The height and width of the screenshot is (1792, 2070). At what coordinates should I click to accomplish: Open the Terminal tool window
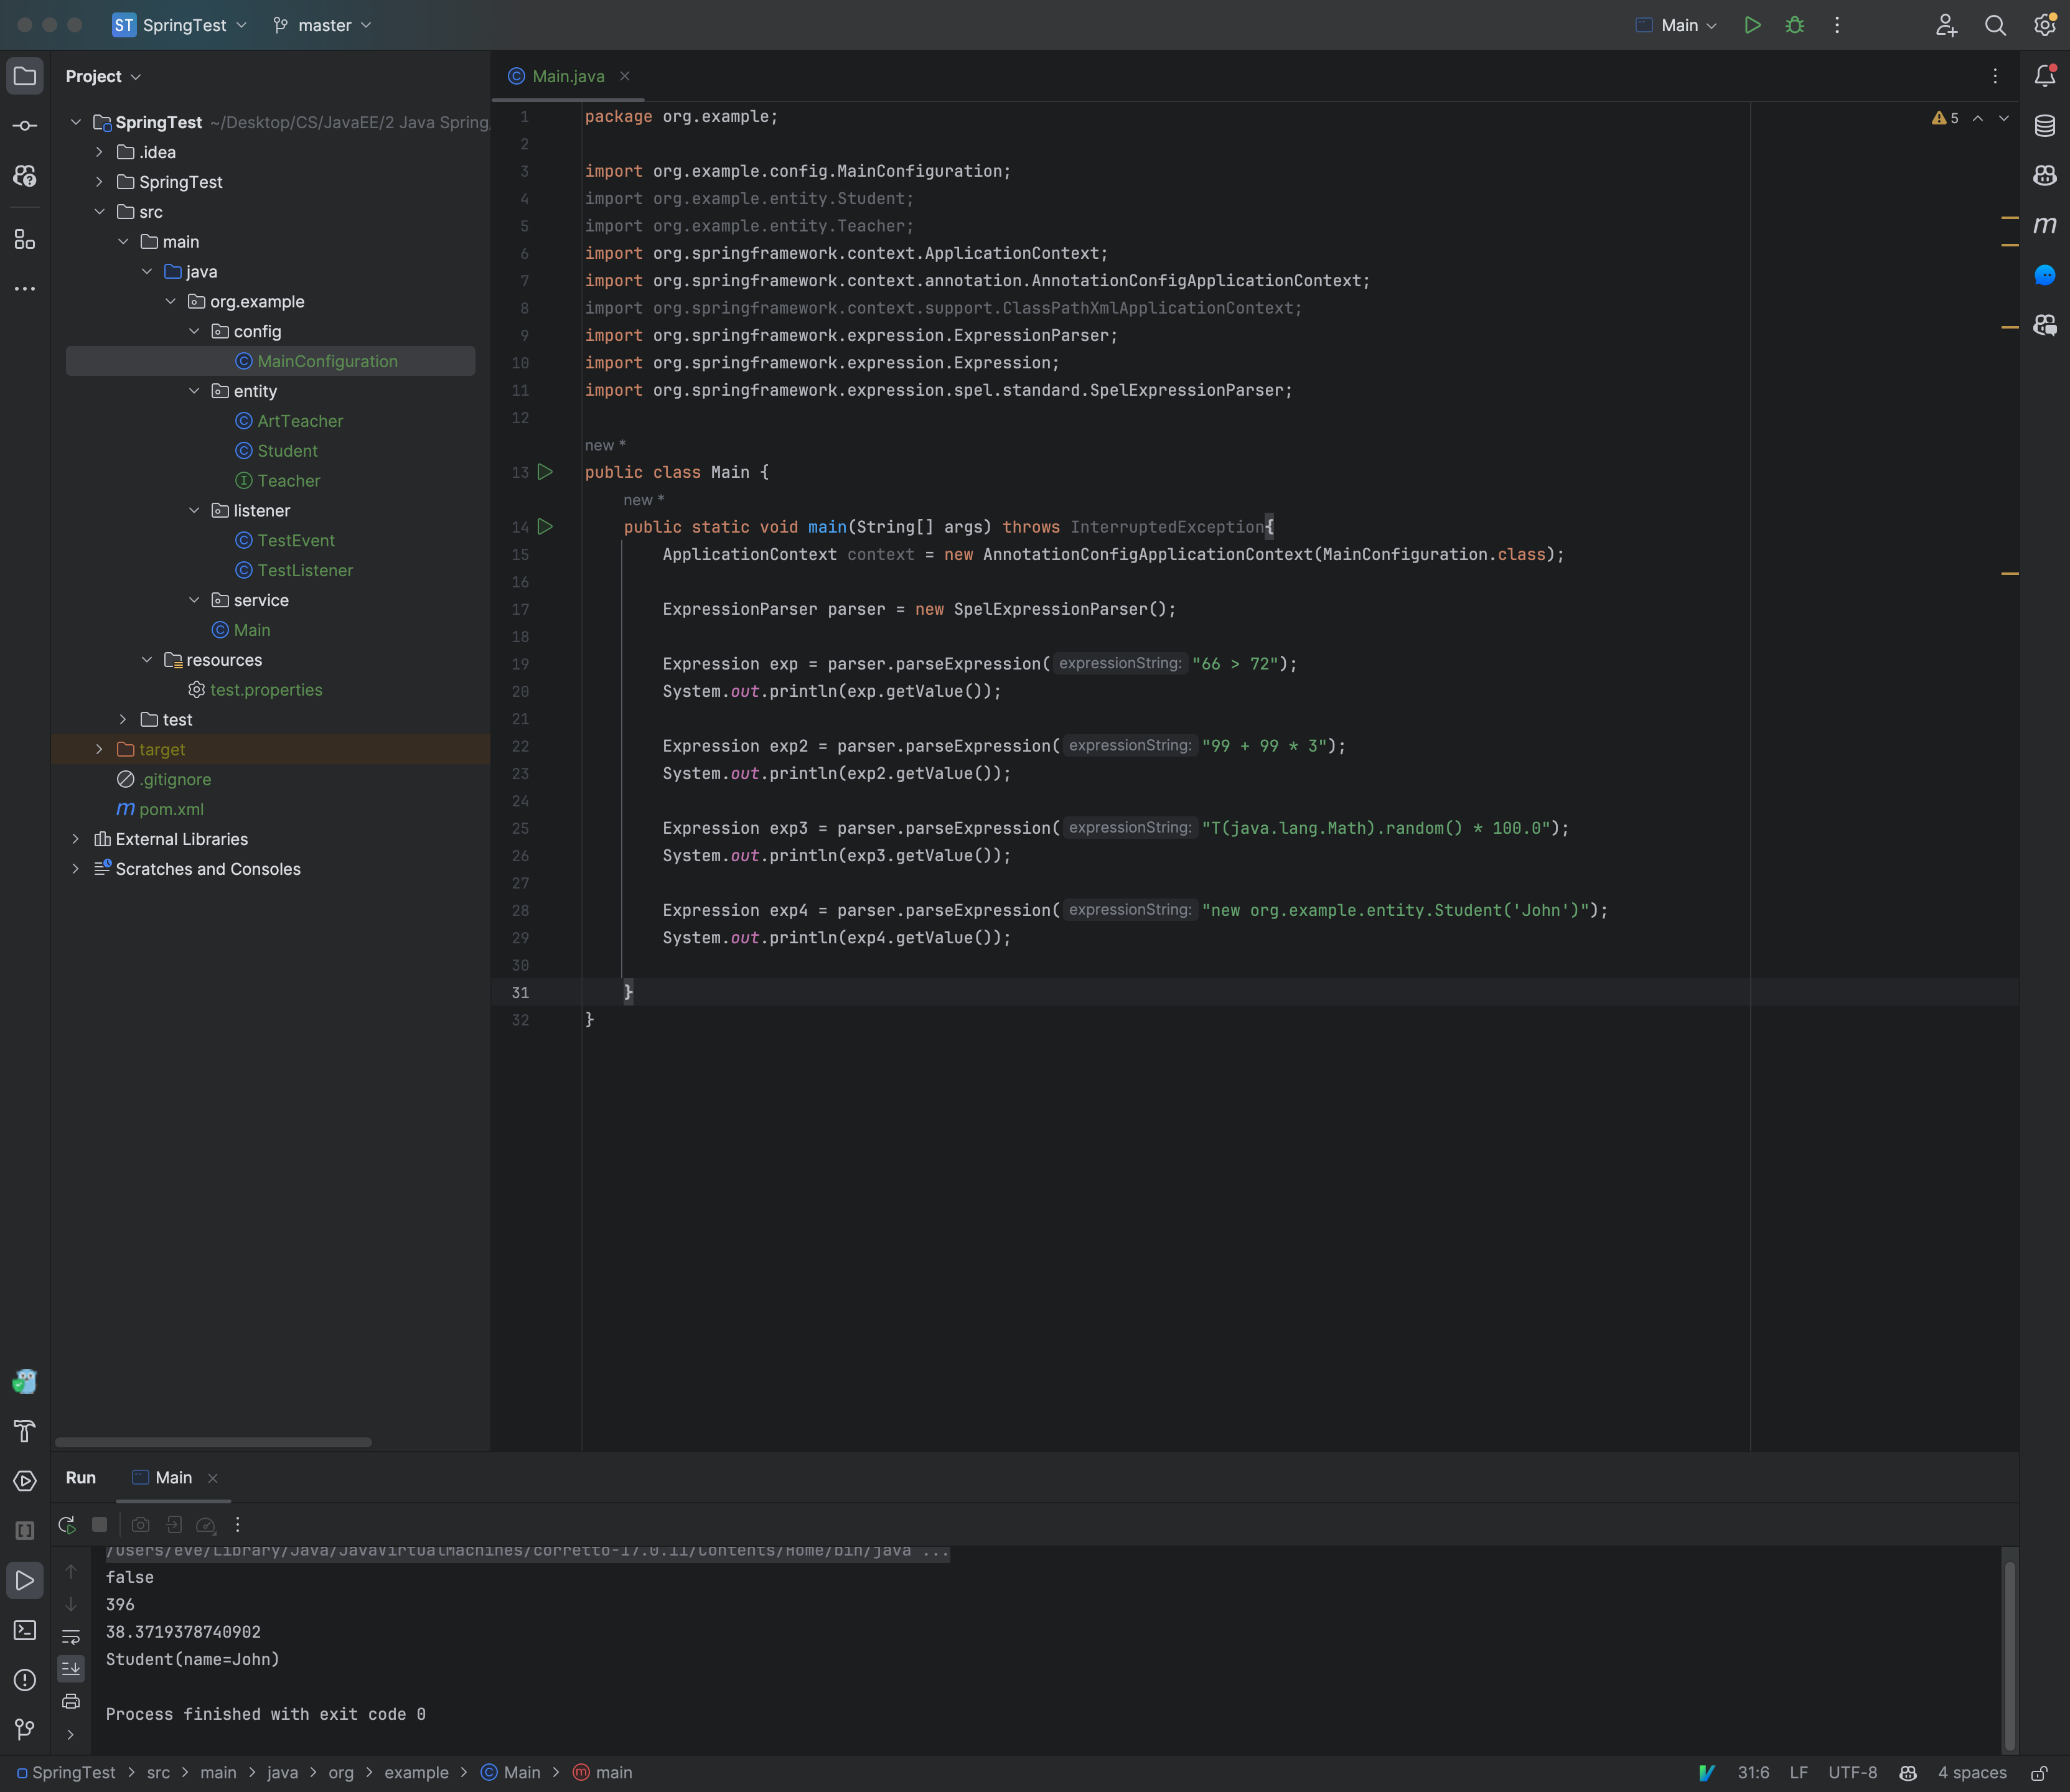click(25, 1630)
